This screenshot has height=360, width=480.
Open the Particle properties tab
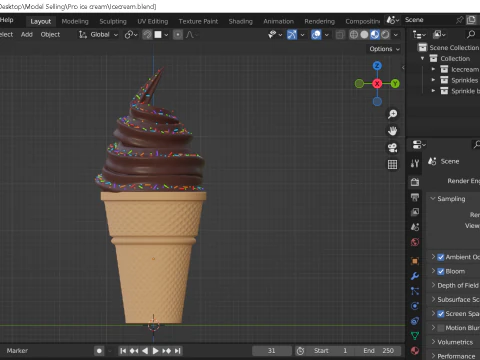pos(415,291)
